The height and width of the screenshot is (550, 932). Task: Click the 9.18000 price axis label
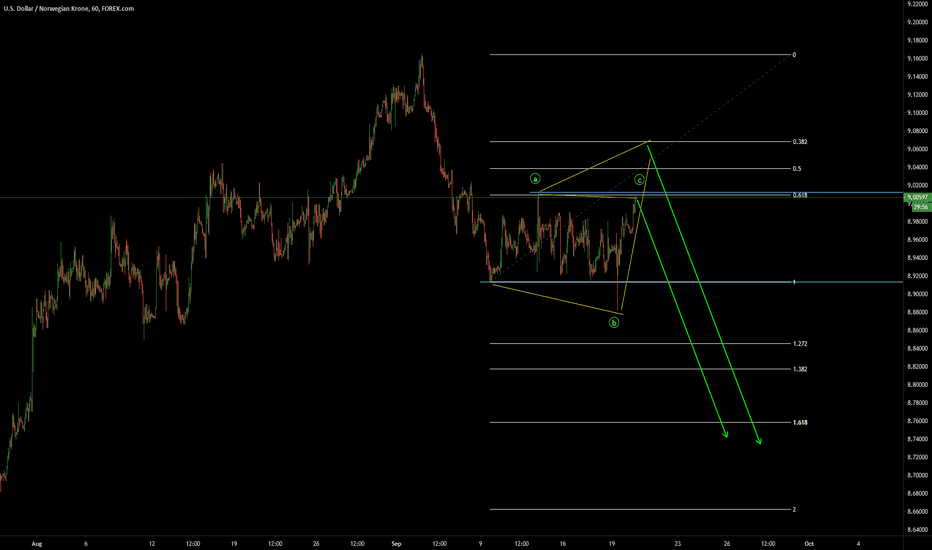click(x=917, y=40)
